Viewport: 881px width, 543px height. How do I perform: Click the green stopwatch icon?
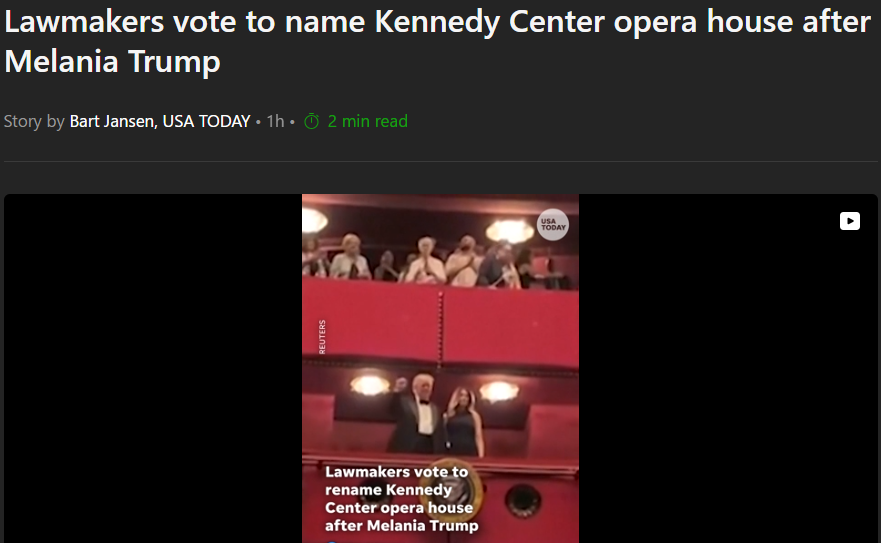pyautogui.click(x=311, y=121)
